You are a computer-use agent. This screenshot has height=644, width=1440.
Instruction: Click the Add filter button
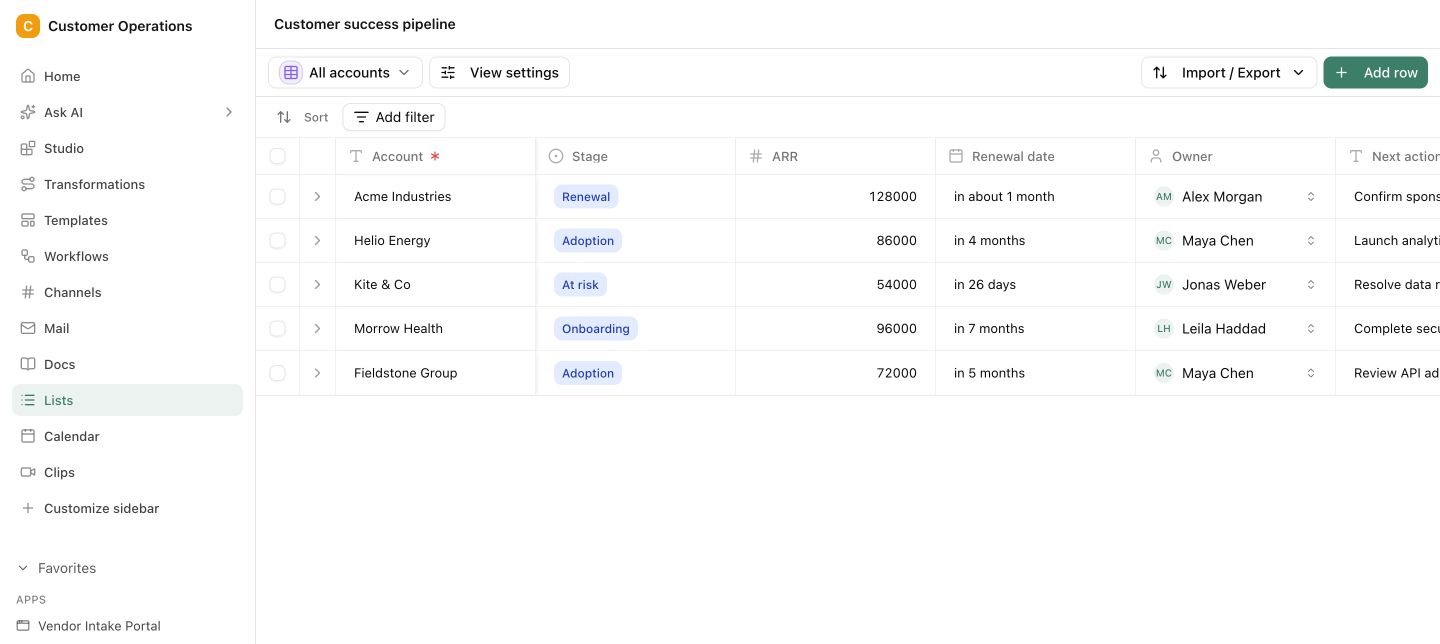pos(394,117)
